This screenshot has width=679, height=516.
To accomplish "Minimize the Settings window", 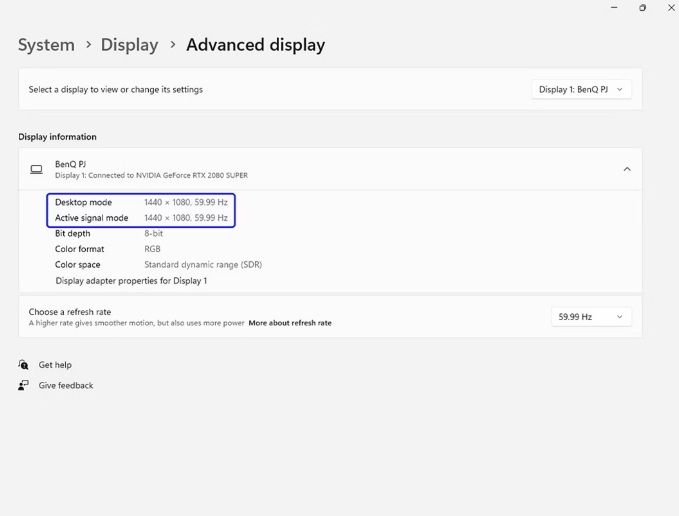I will 614,8.
